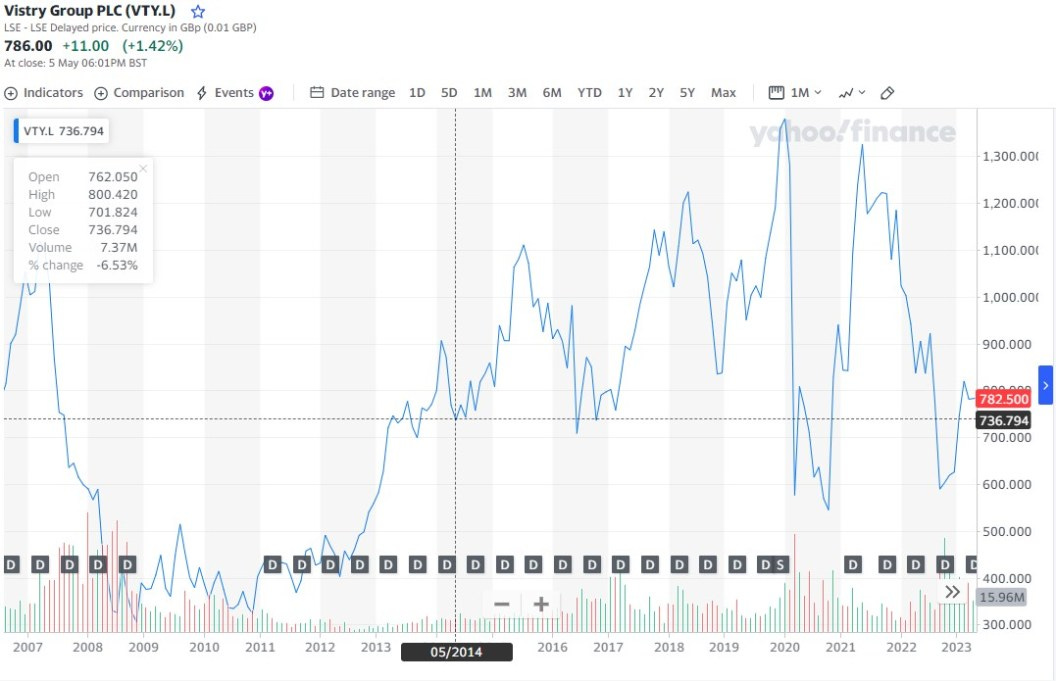Open the Comparison option
The width and height of the screenshot is (1056, 681).
pos(139,93)
